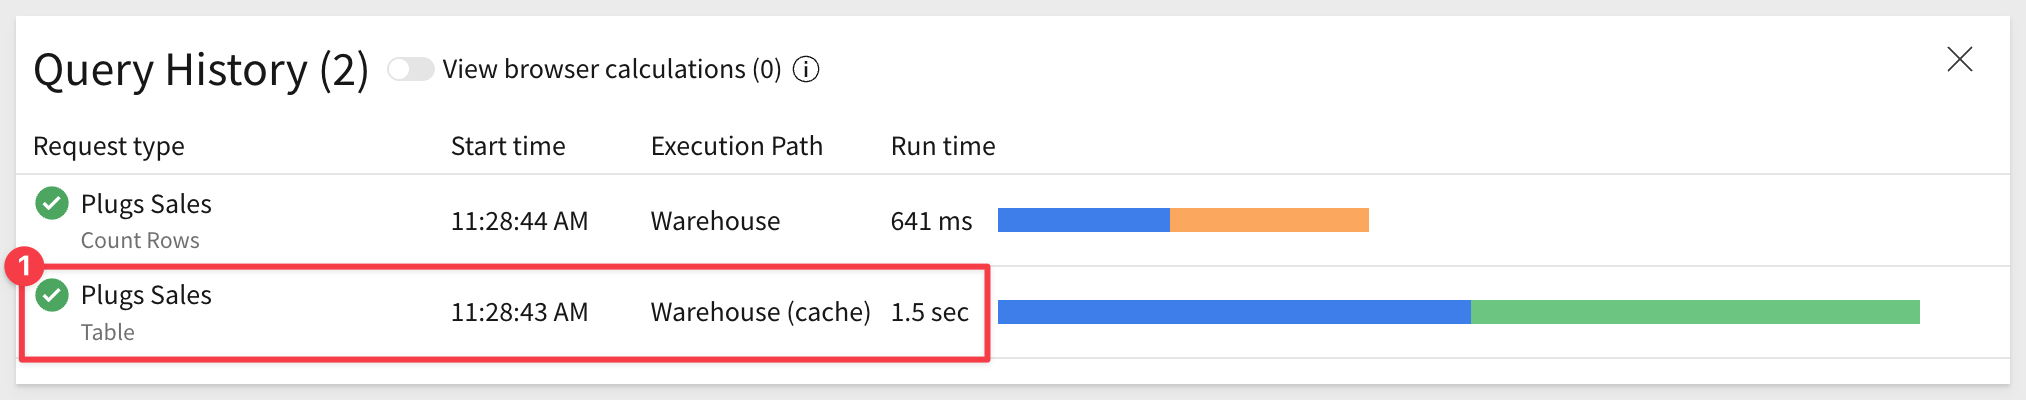2026x400 pixels.
Task: Select the 11:28:44 AM start time cell
Action: 519,221
